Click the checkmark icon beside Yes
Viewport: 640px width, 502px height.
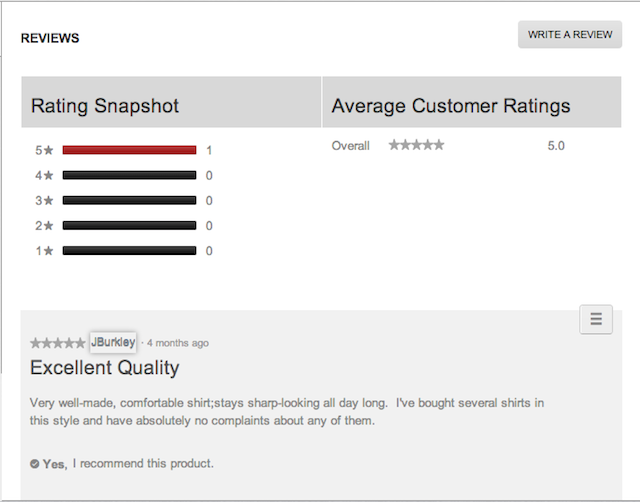[x=35, y=464]
